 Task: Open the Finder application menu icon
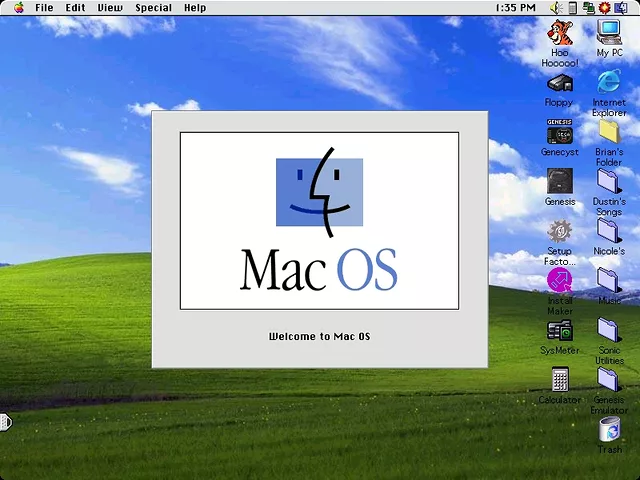pyautogui.click(x=621, y=8)
